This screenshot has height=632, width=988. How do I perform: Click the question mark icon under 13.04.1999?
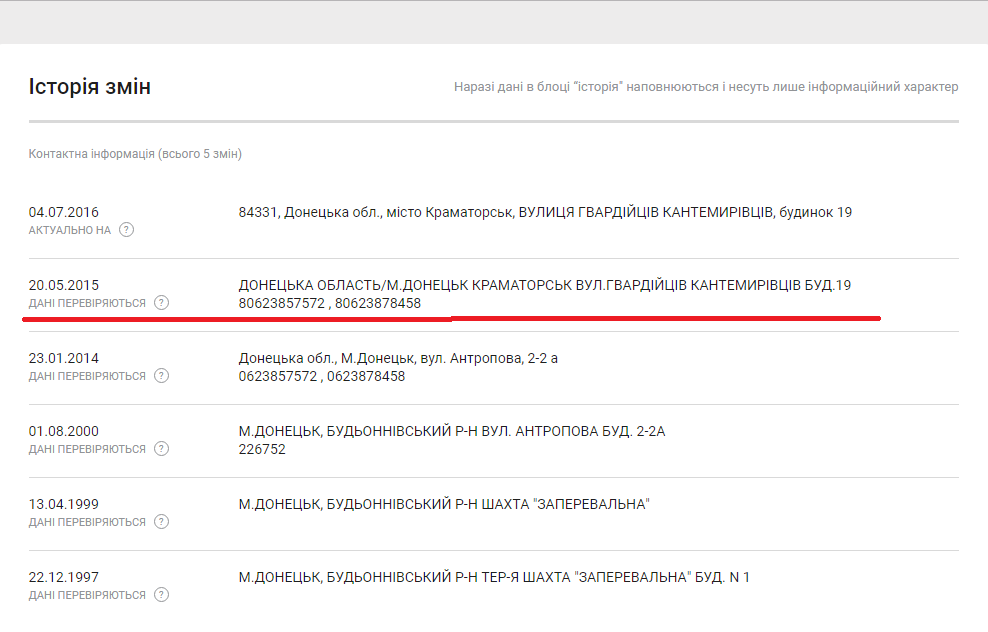coord(161,522)
